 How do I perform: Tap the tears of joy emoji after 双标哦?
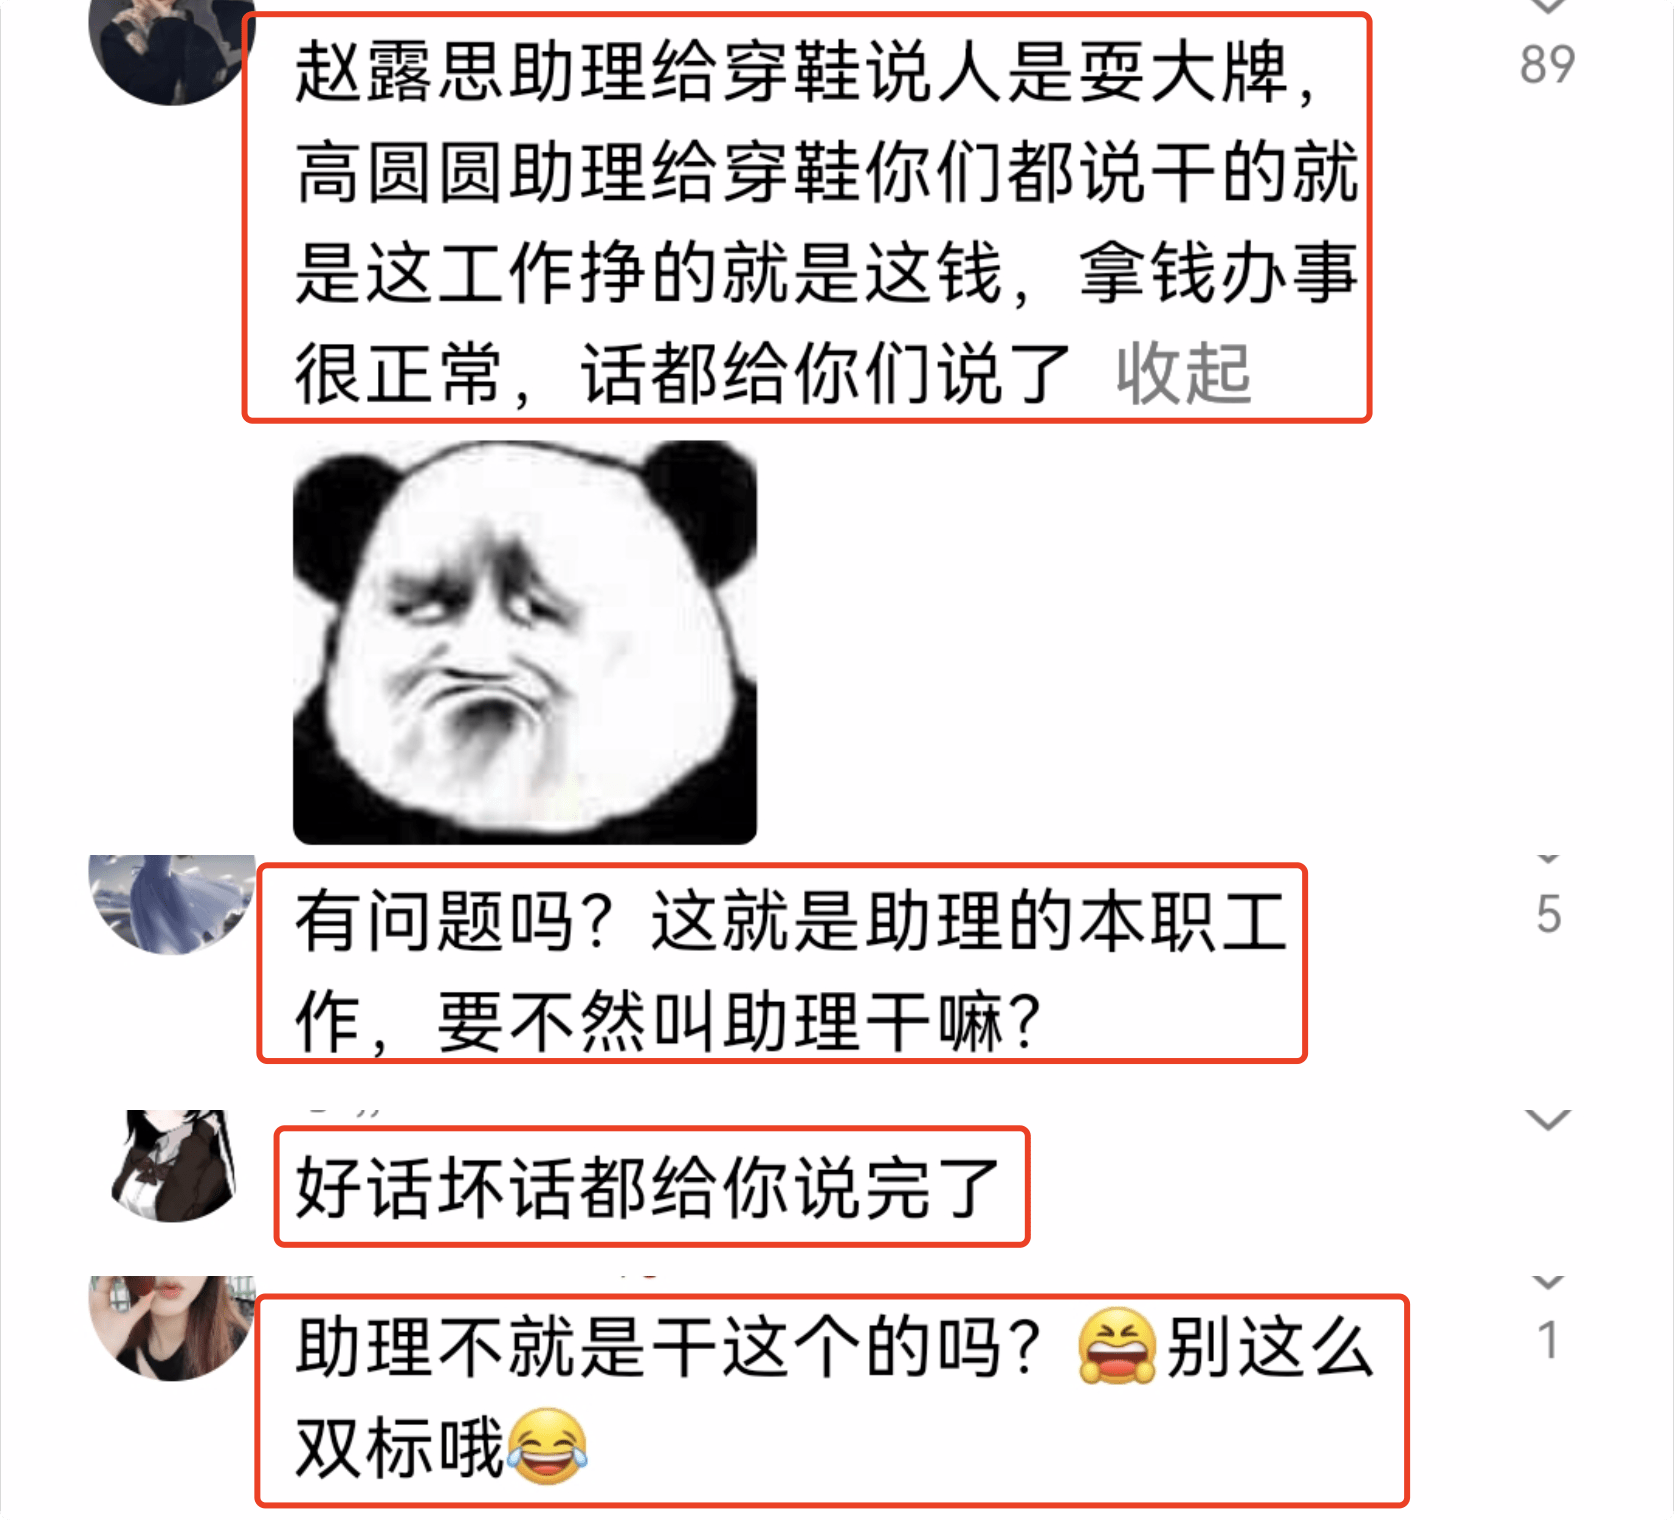pos(546,1446)
